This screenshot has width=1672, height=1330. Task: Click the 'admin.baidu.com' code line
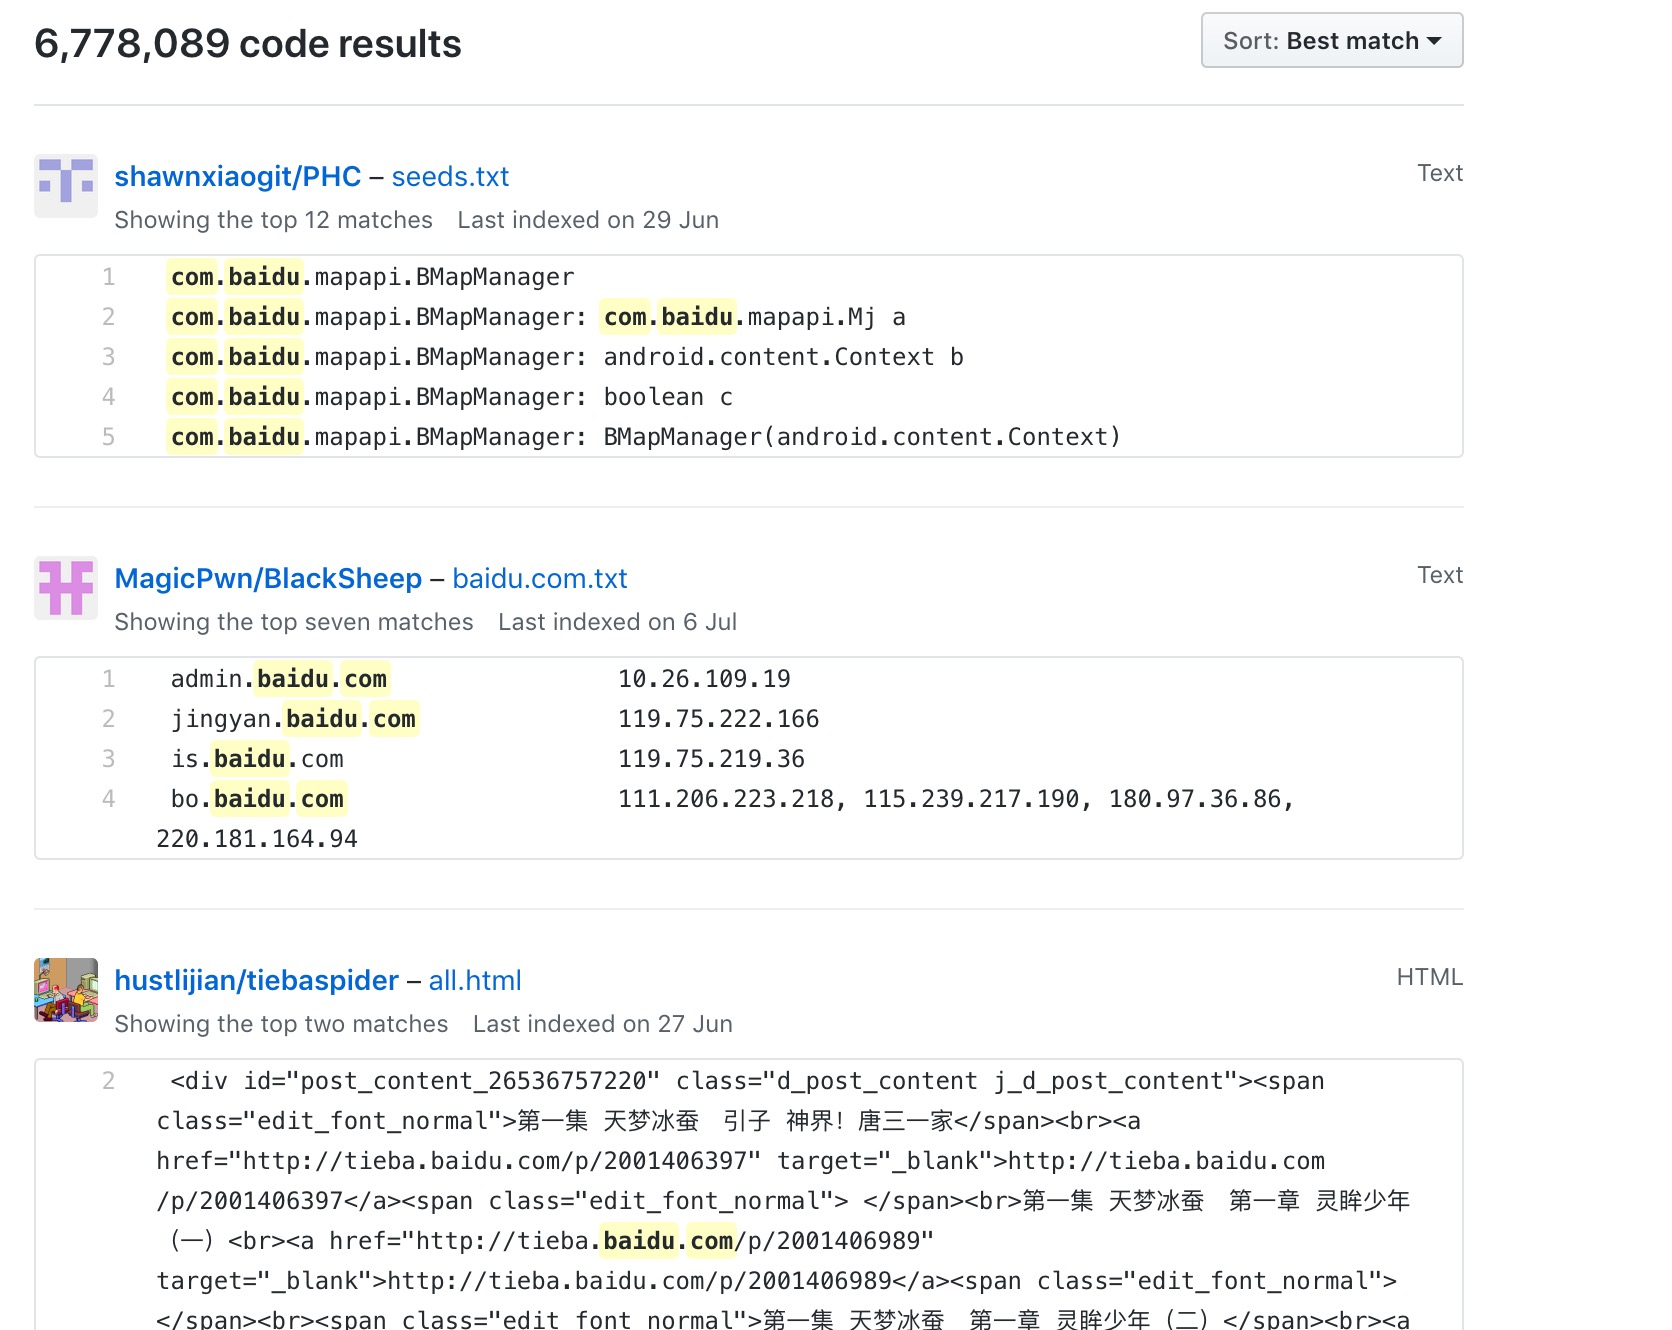(279, 679)
